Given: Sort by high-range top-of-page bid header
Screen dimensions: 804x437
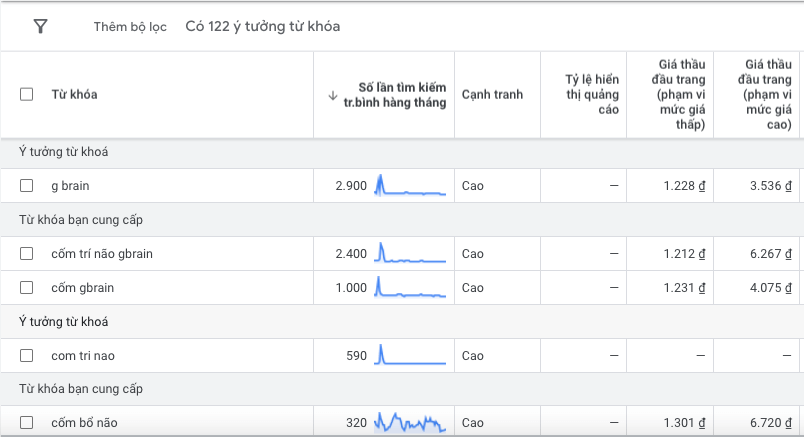Looking at the screenshot, I should [x=765, y=94].
